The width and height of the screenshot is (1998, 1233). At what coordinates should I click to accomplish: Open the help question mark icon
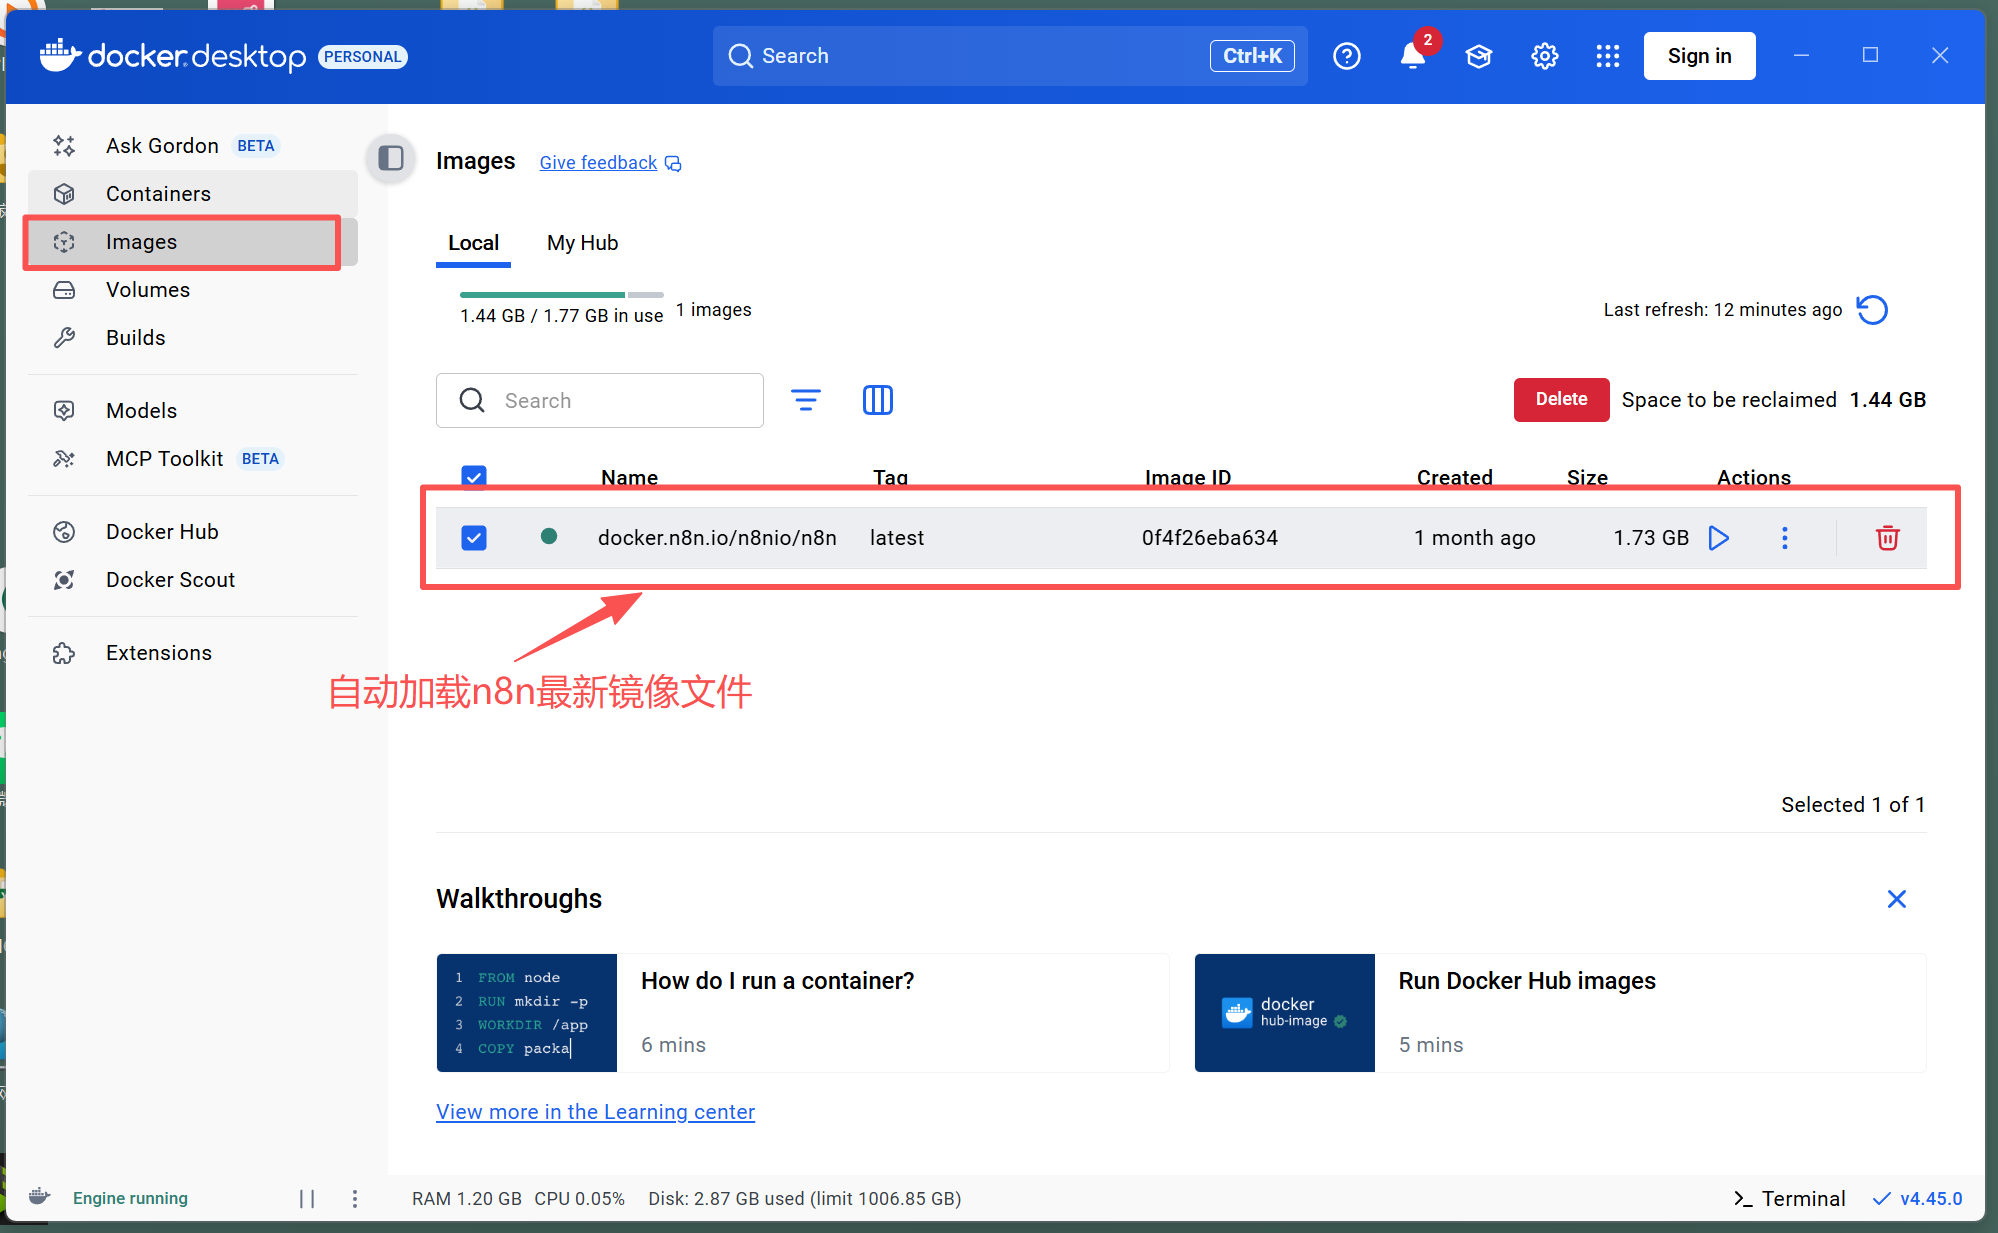coord(1346,56)
